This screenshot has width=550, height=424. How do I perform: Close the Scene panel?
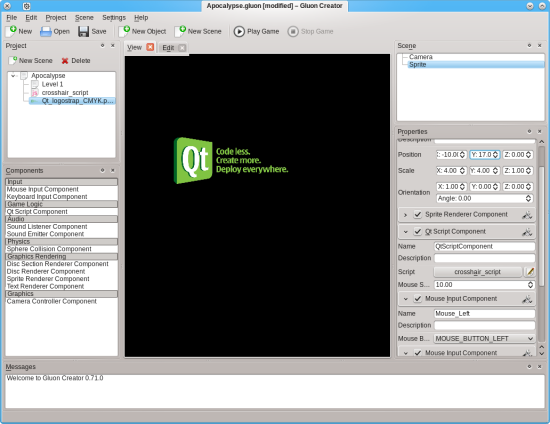pos(539,45)
